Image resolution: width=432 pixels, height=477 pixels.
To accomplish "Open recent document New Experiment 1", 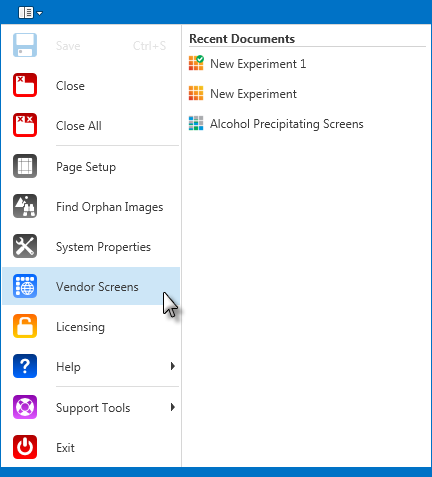I will tap(247, 64).
